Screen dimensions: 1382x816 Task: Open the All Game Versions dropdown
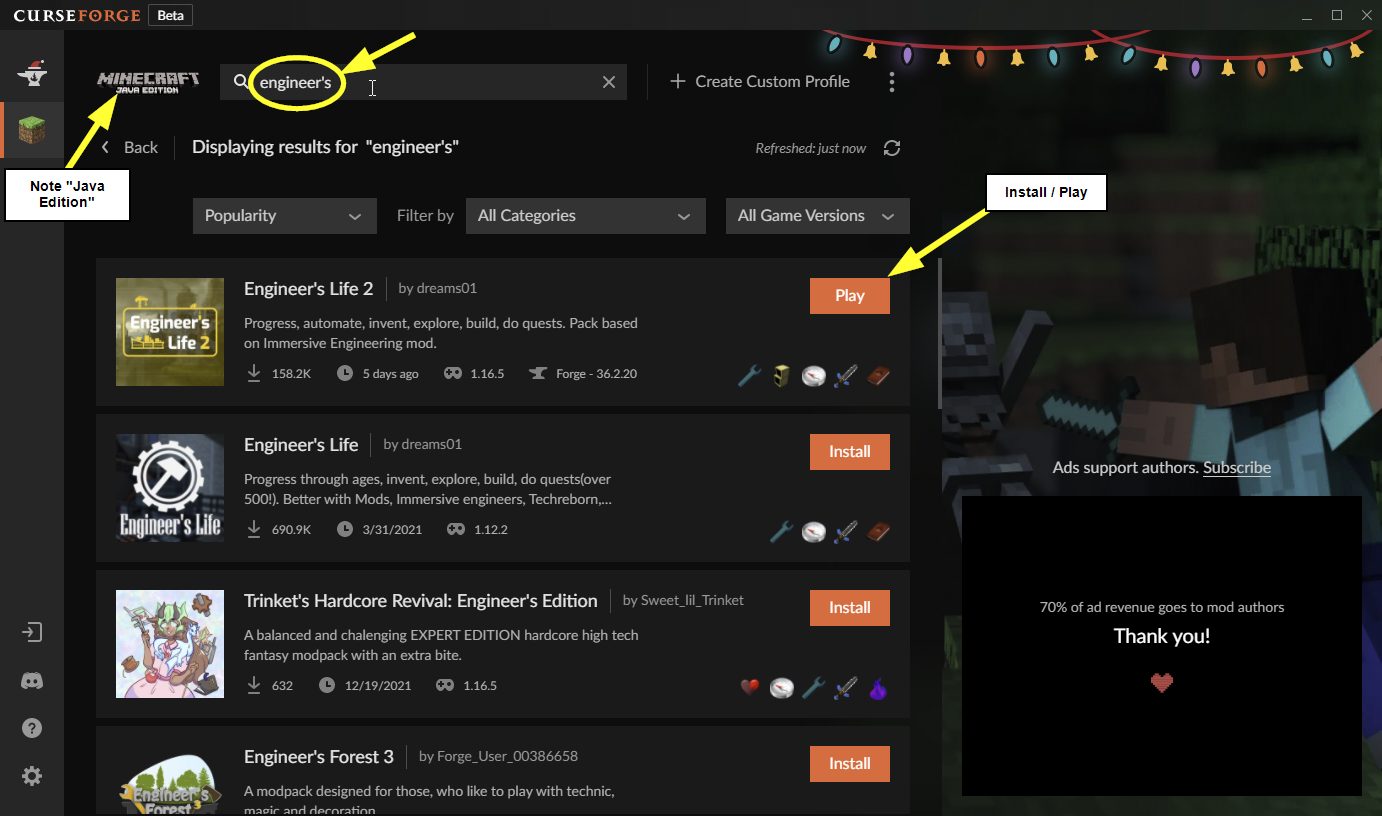pos(817,216)
